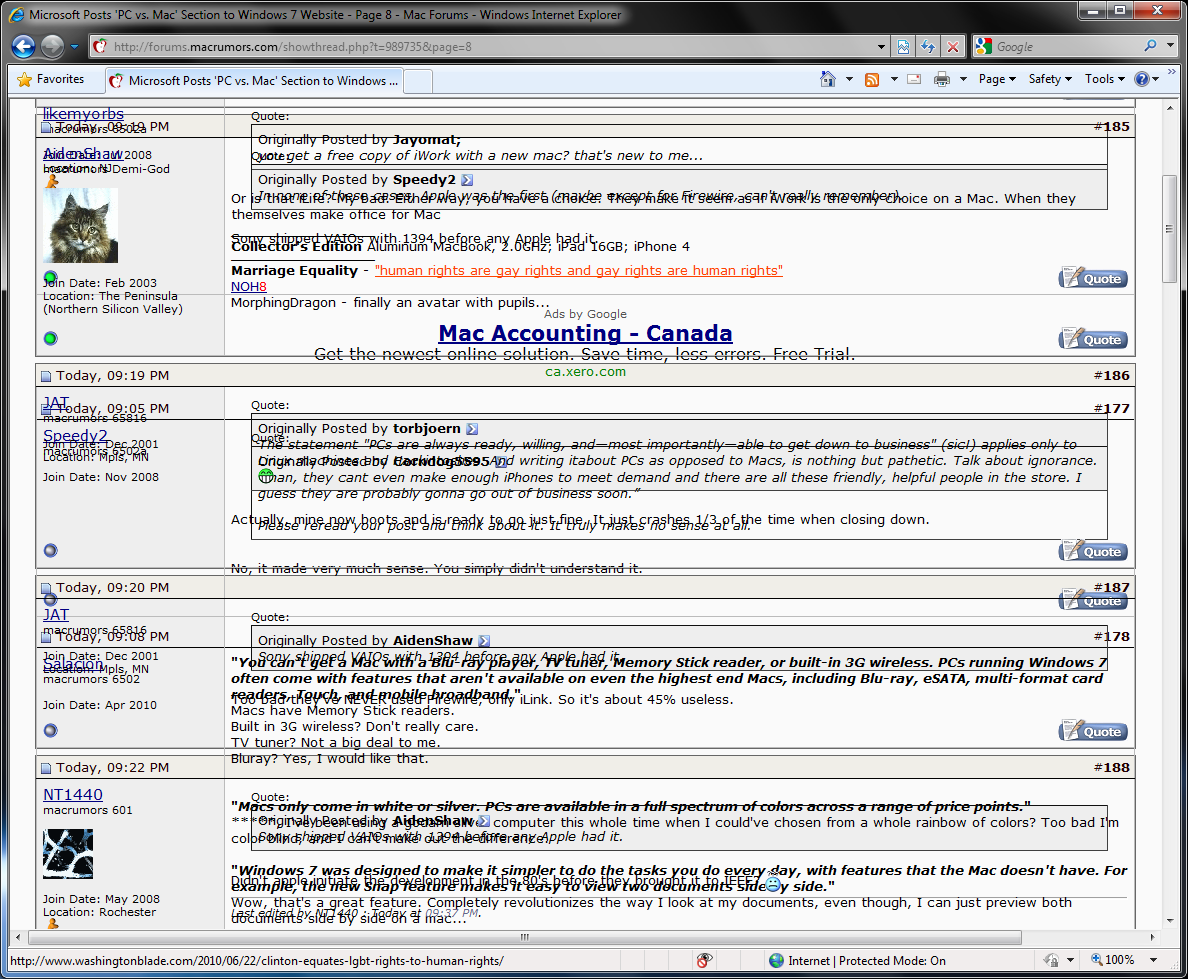Click view-post arrow next to AidenShaw quote in #187
This screenshot has width=1188, height=979.
(484, 641)
